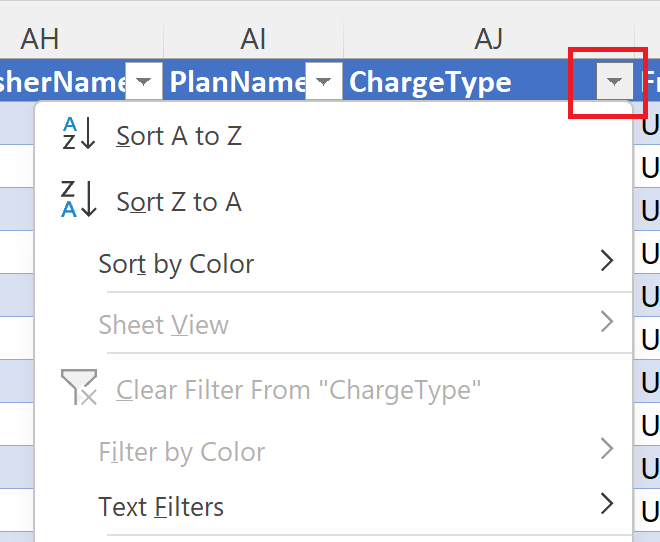Select the Filter by Color entry
660x542 pixels.
pyautogui.click(x=181, y=452)
